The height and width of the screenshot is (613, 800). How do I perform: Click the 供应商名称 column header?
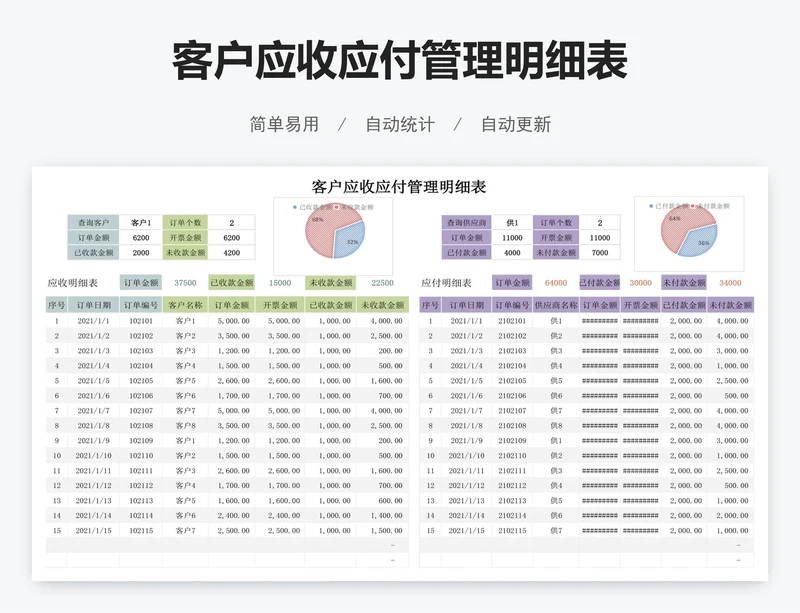tap(556, 305)
